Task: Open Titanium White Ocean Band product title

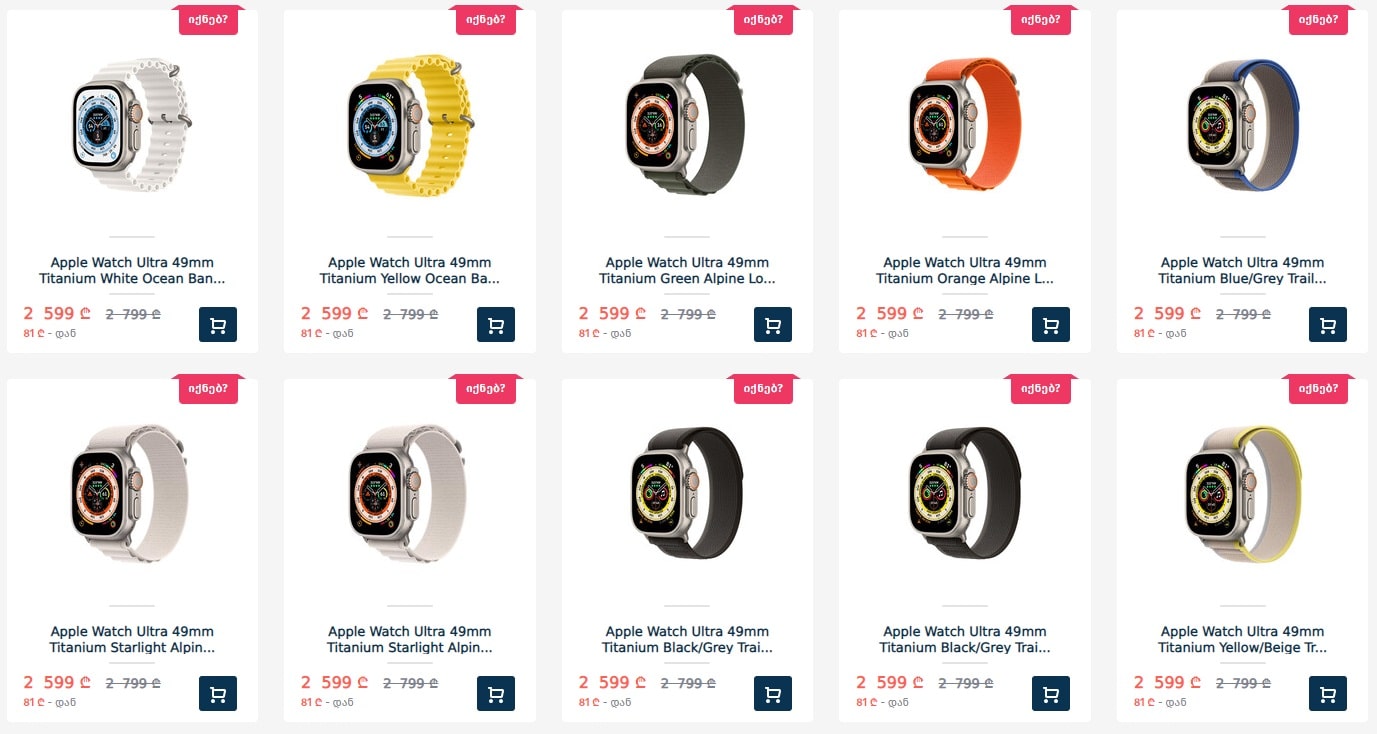Action: click(x=132, y=271)
